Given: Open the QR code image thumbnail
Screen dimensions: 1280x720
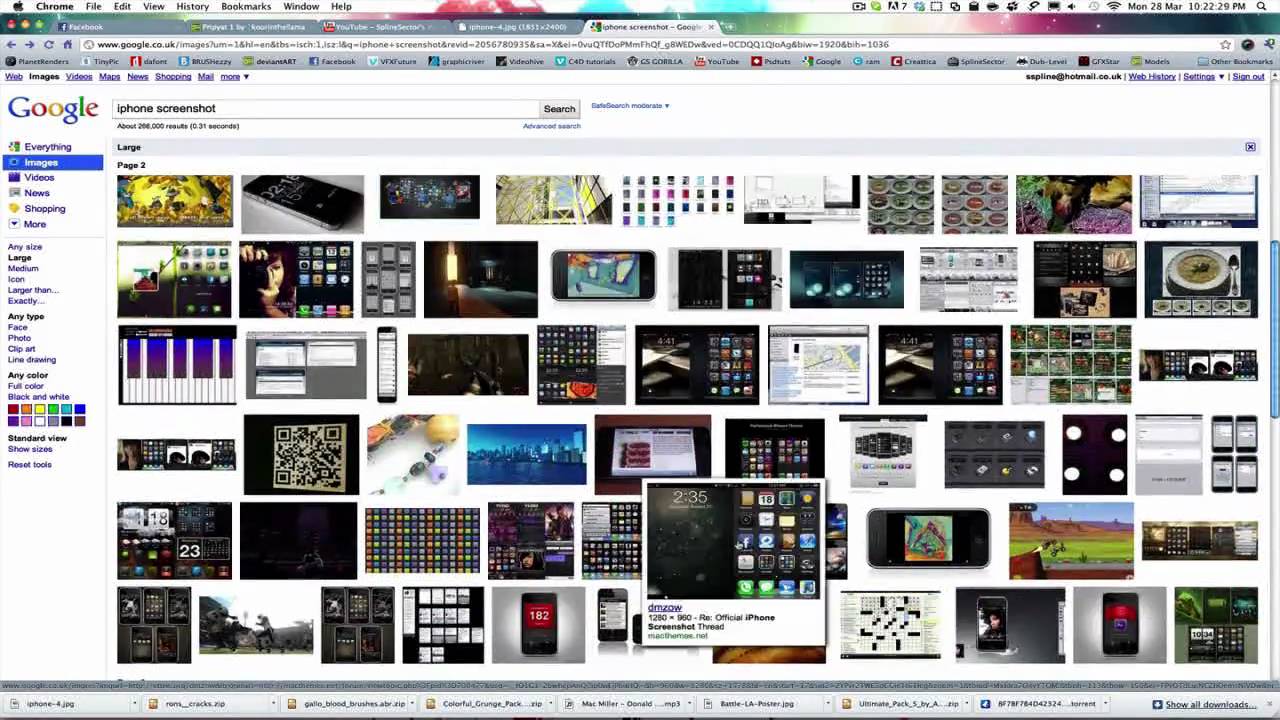Looking at the screenshot, I should coord(301,455).
